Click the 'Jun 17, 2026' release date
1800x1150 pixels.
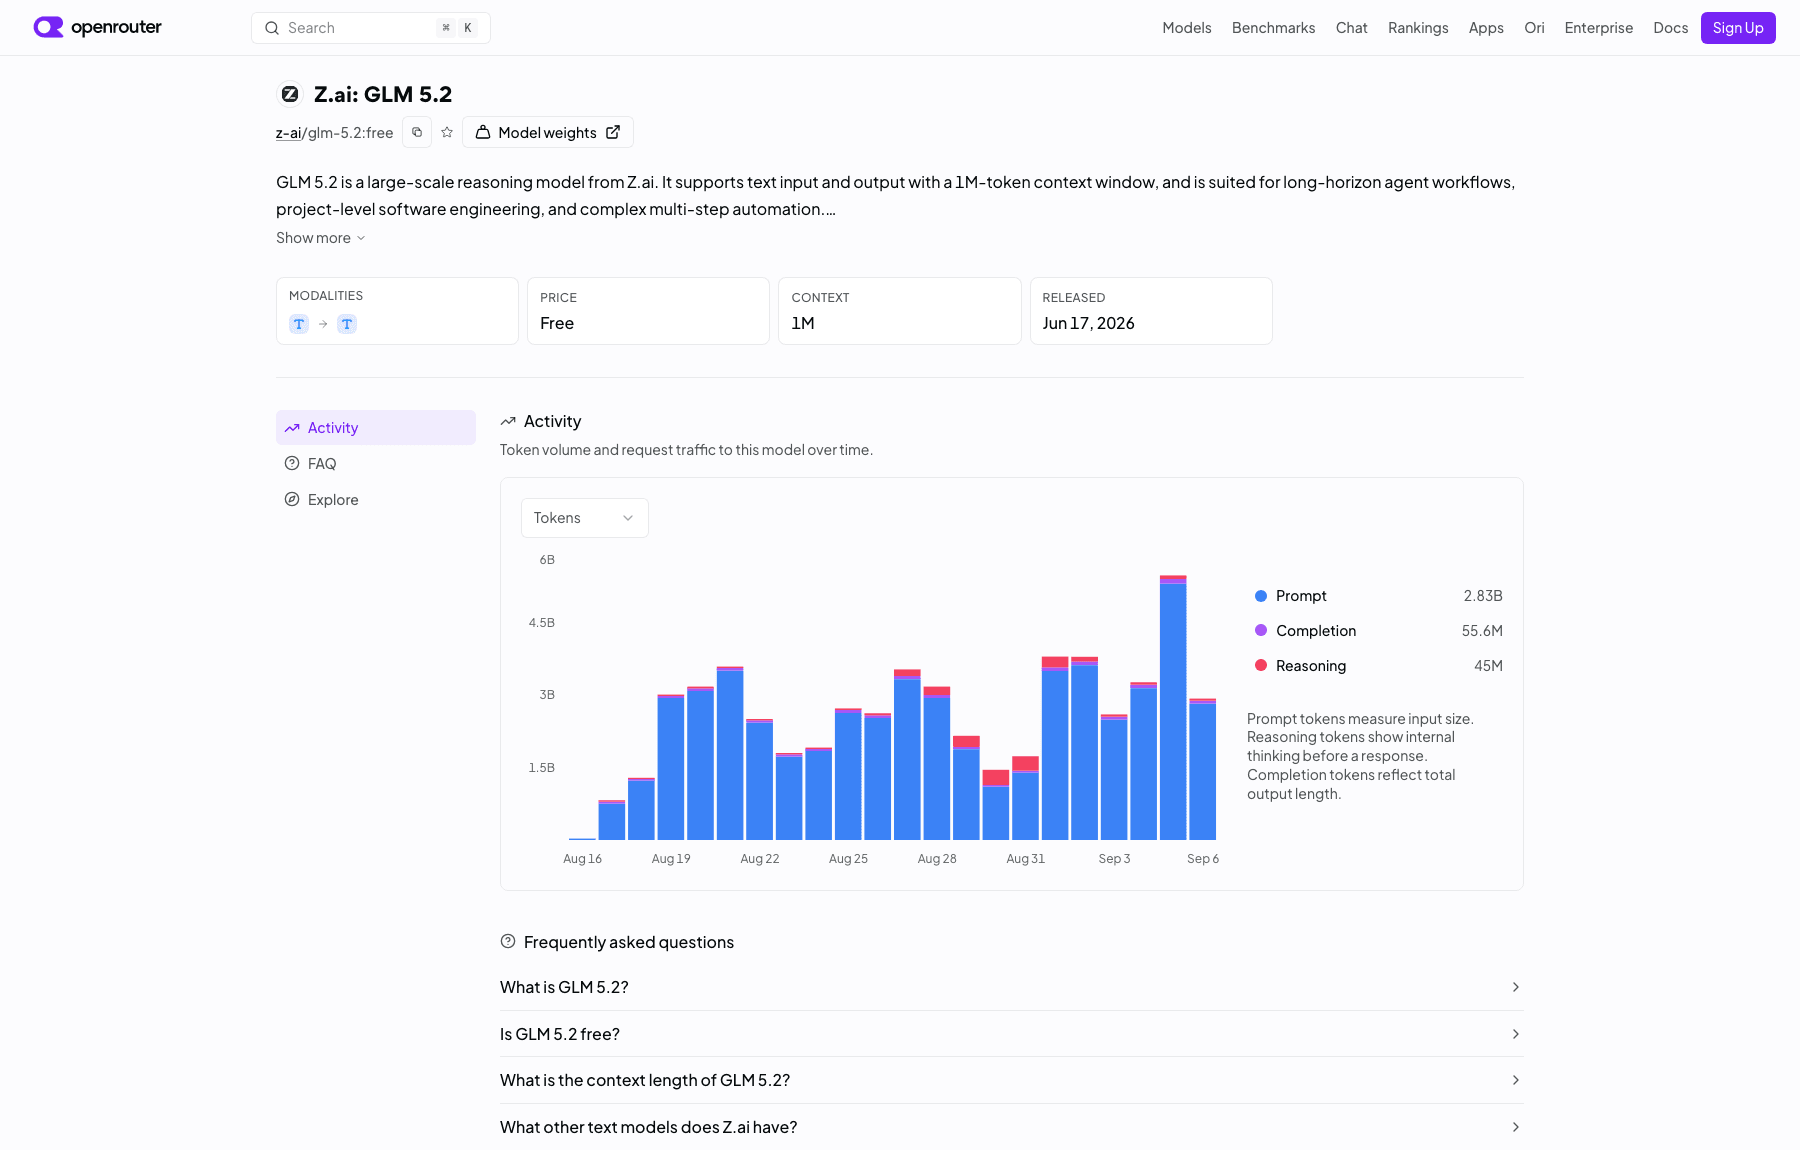1088,323
